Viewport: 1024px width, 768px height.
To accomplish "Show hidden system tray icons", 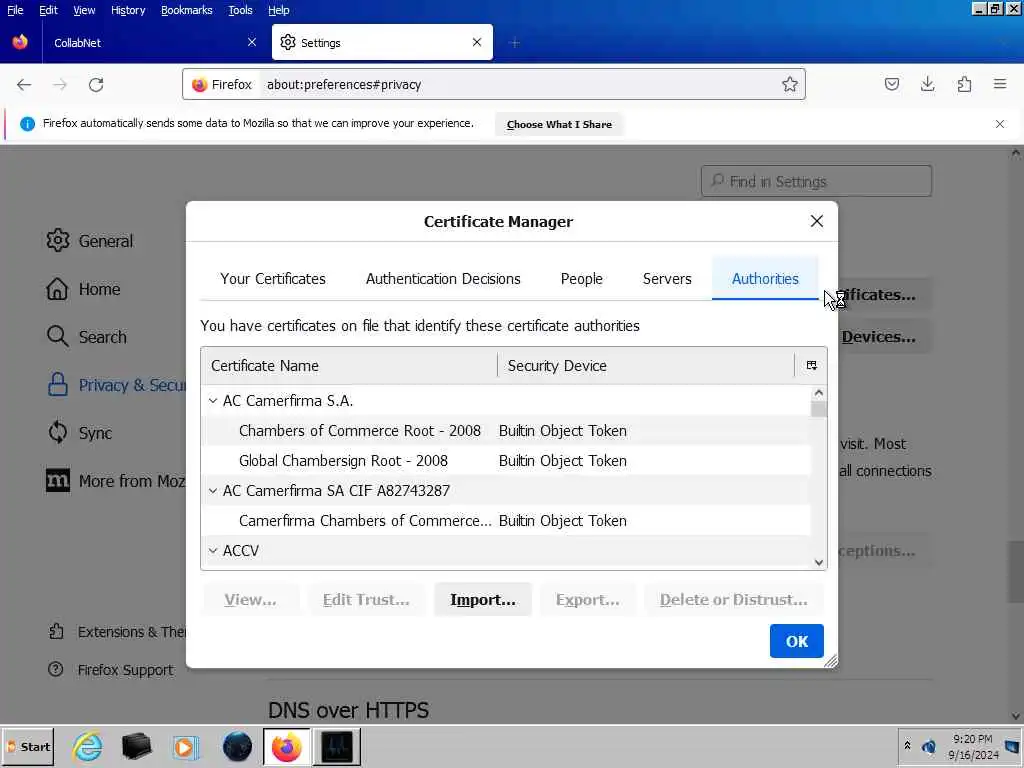I will coord(907,746).
